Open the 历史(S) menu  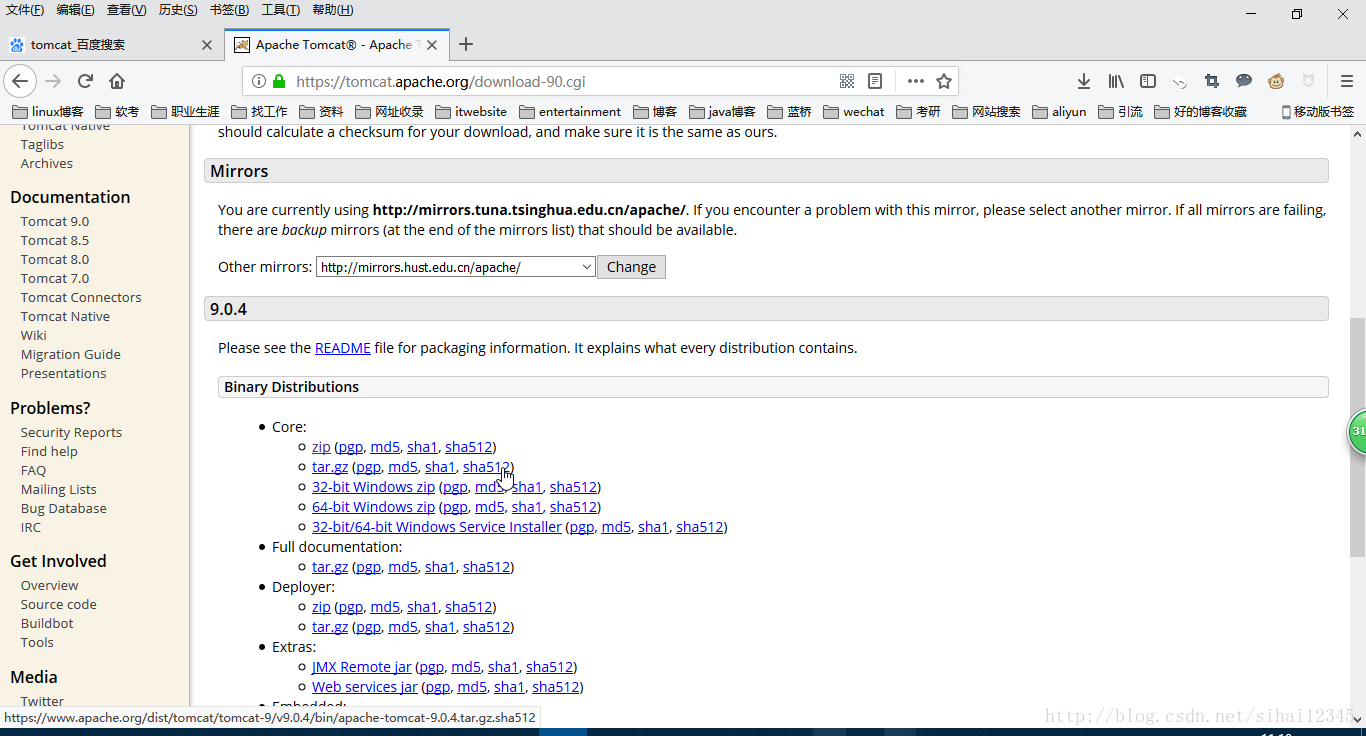pyautogui.click(x=178, y=10)
